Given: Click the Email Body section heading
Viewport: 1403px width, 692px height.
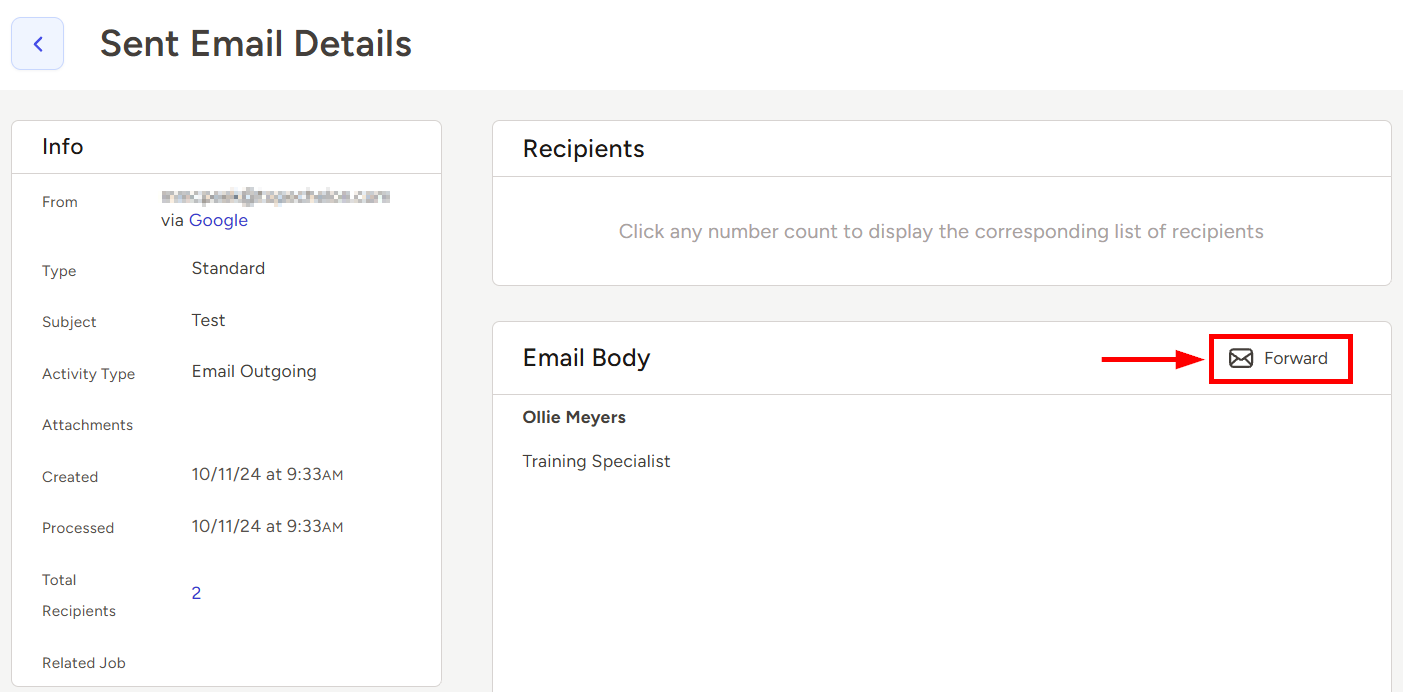Looking at the screenshot, I should [x=587, y=358].
